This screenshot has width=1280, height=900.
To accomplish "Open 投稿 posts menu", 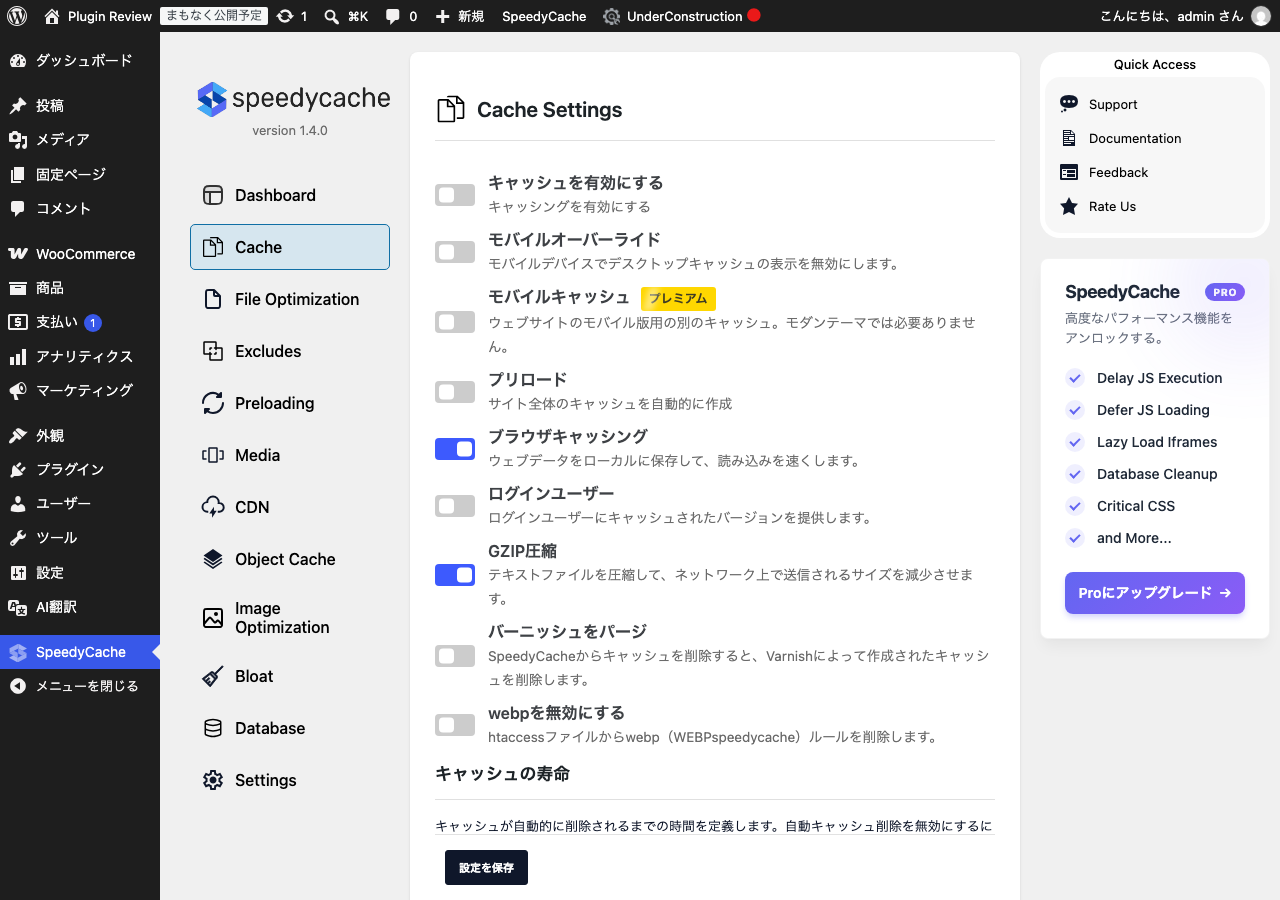I will 80,106.
